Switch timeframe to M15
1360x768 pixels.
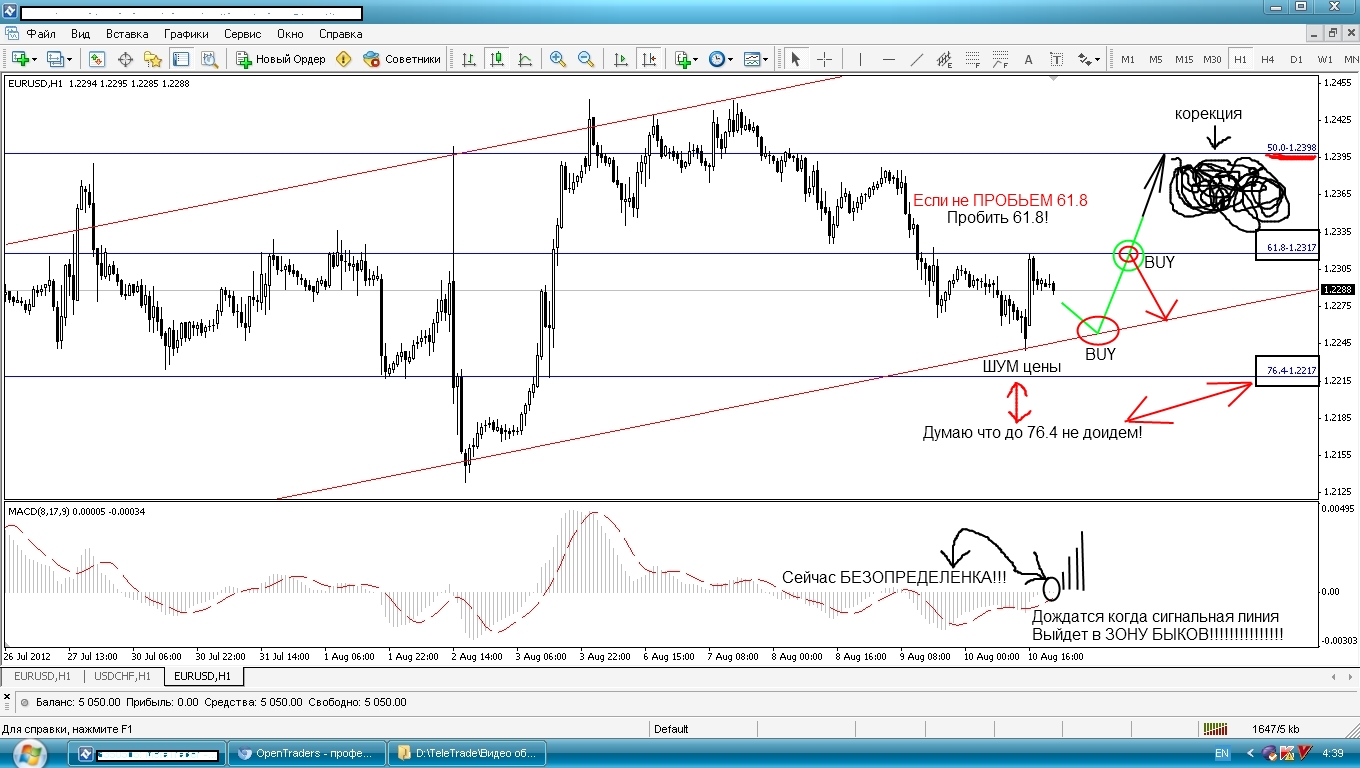[1184, 59]
